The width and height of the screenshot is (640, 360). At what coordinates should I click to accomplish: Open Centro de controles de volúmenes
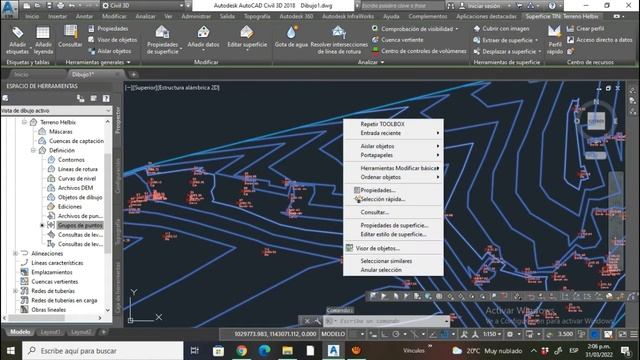pyautogui.click(x=419, y=51)
